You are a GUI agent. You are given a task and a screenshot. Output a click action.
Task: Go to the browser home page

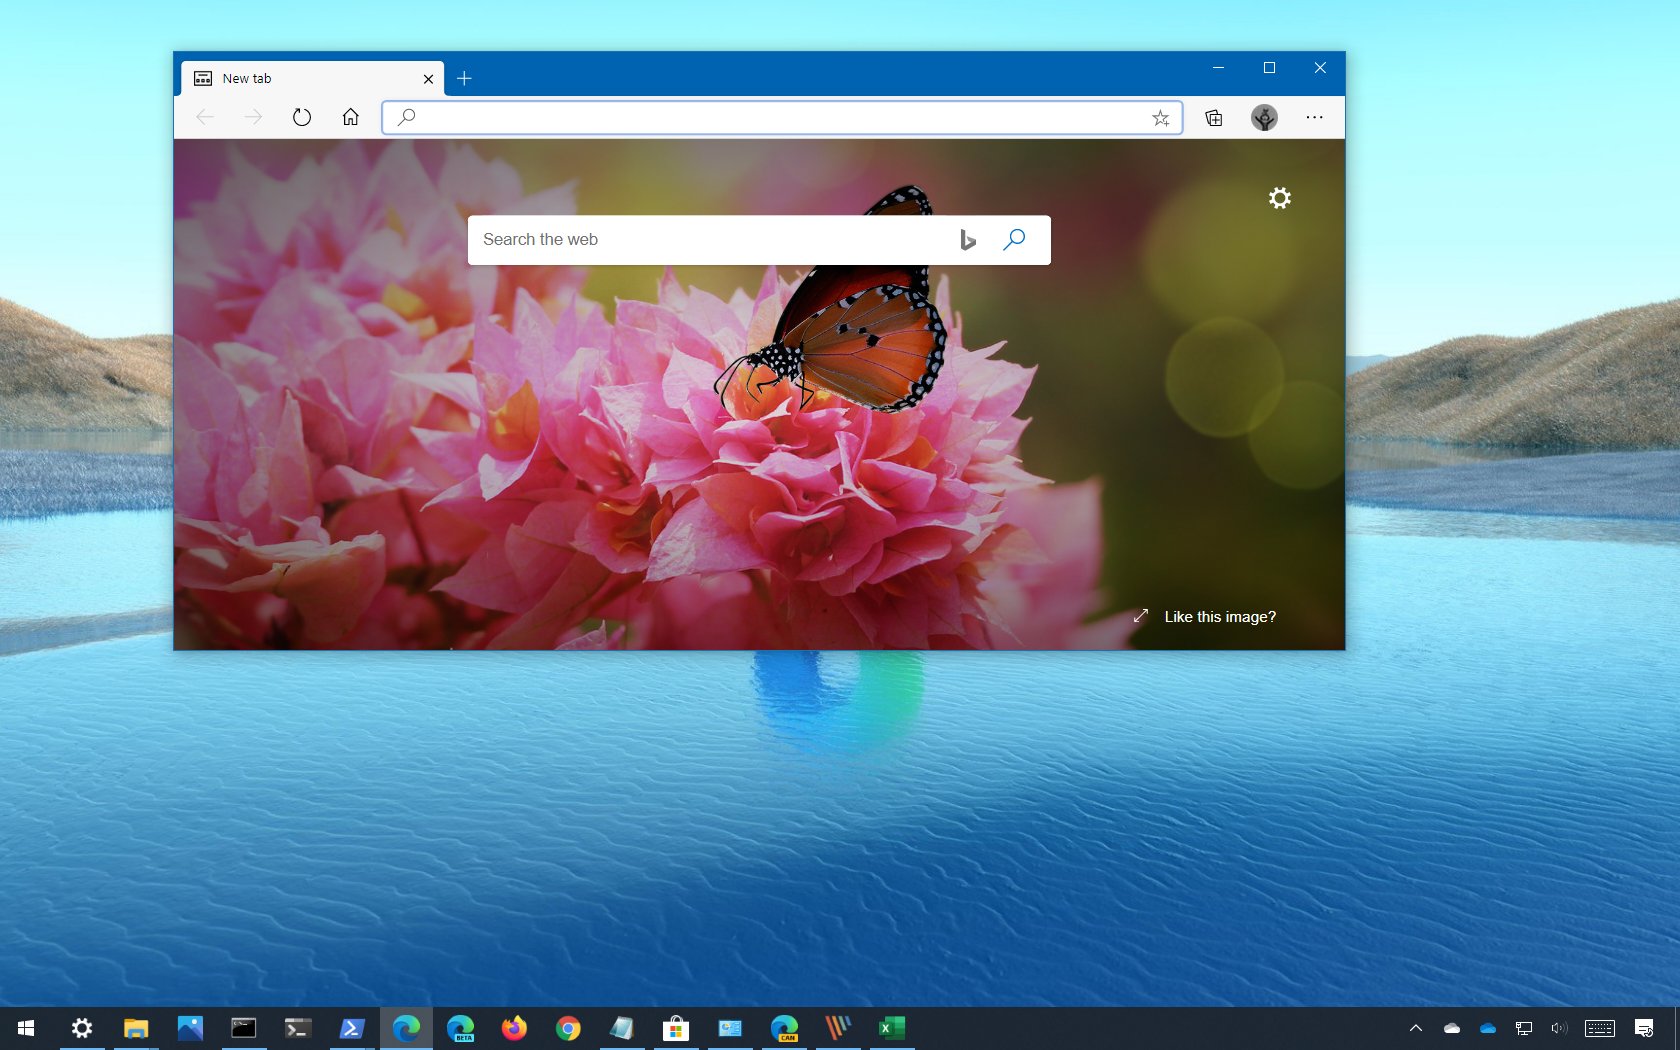coord(350,117)
